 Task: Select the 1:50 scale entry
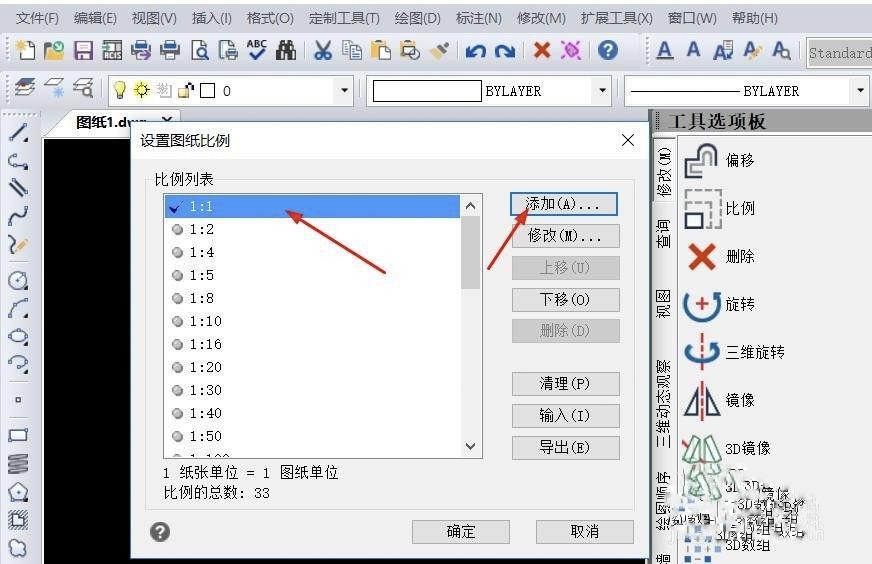click(x=312, y=436)
